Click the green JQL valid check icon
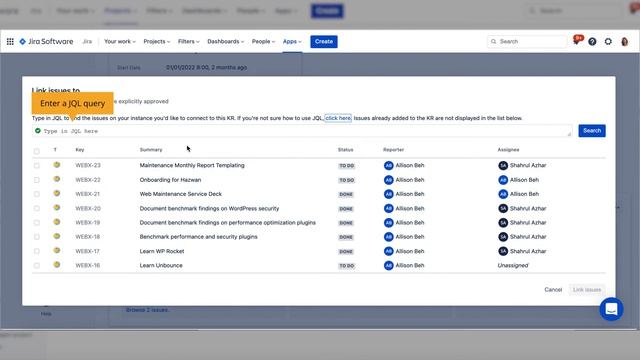The image size is (640, 360). tap(38, 131)
